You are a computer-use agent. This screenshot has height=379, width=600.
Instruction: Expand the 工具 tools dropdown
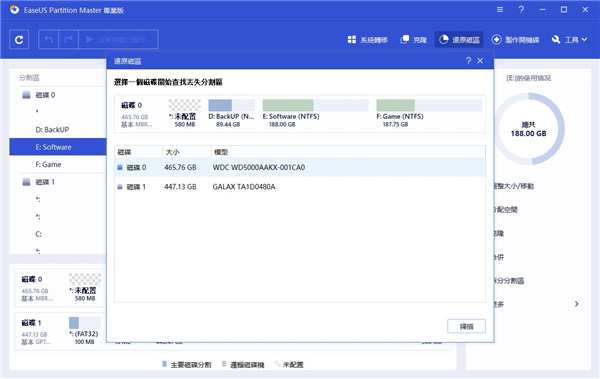569,40
